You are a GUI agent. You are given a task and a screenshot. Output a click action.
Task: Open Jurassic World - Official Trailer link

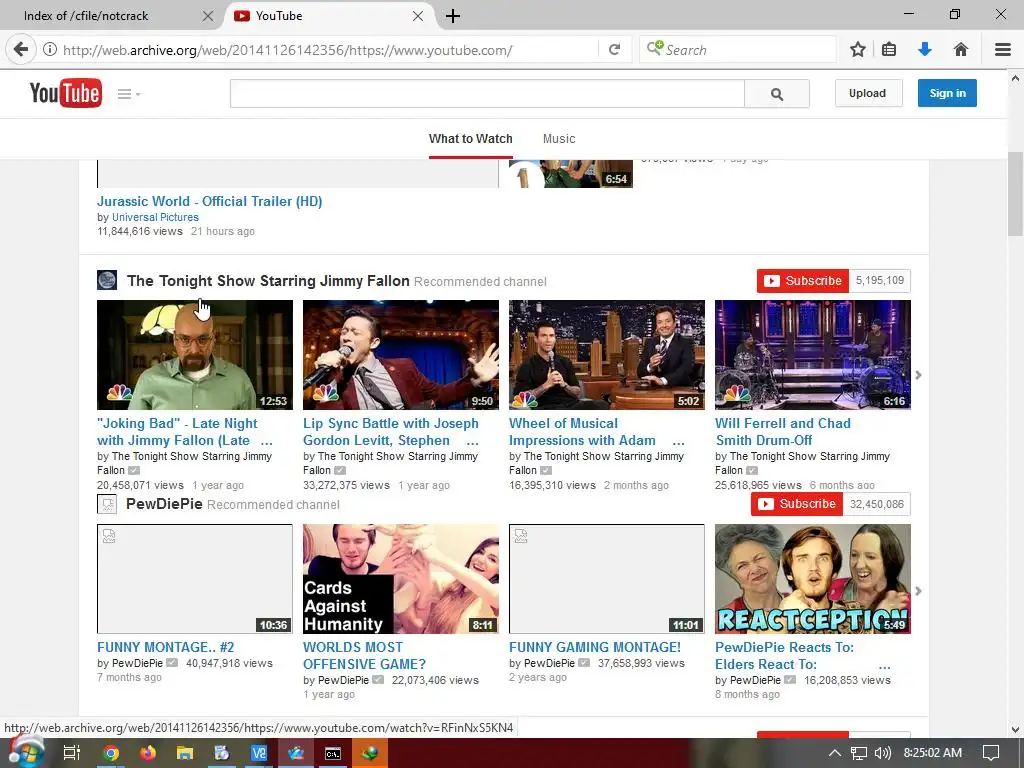(x=210, y=201)
